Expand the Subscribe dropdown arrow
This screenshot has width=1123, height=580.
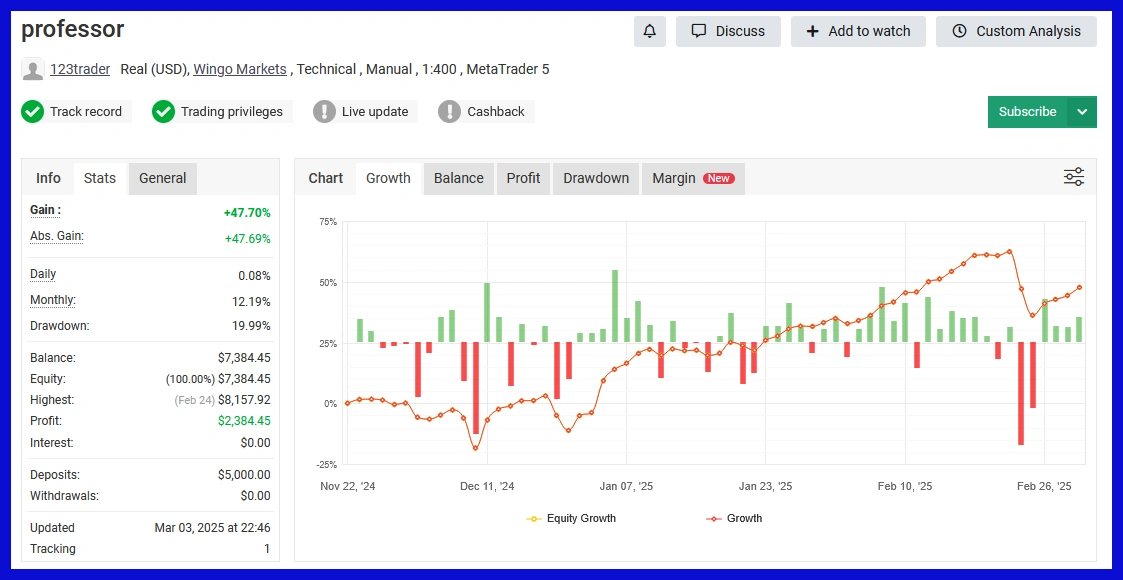tap(1082, 112)
